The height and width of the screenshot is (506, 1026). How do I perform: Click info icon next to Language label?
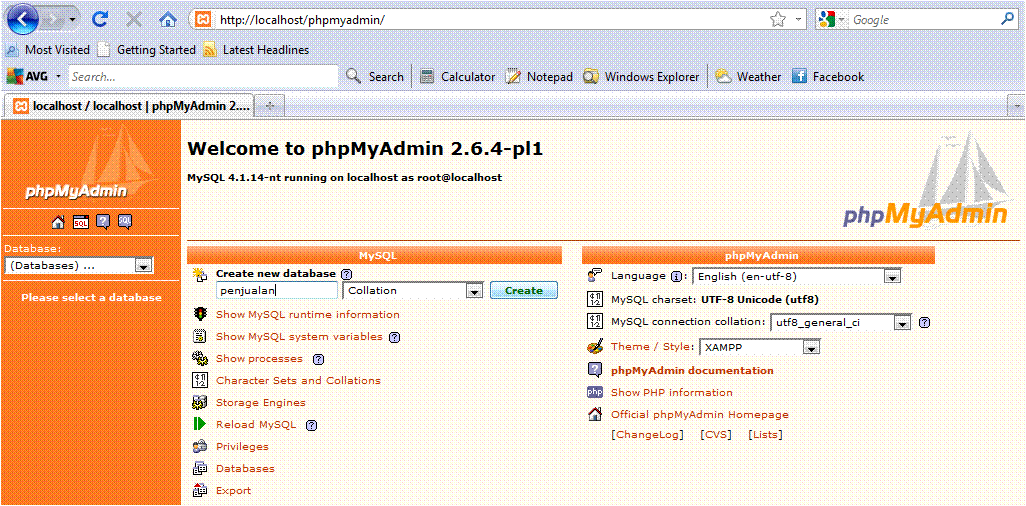pos(677,276)
